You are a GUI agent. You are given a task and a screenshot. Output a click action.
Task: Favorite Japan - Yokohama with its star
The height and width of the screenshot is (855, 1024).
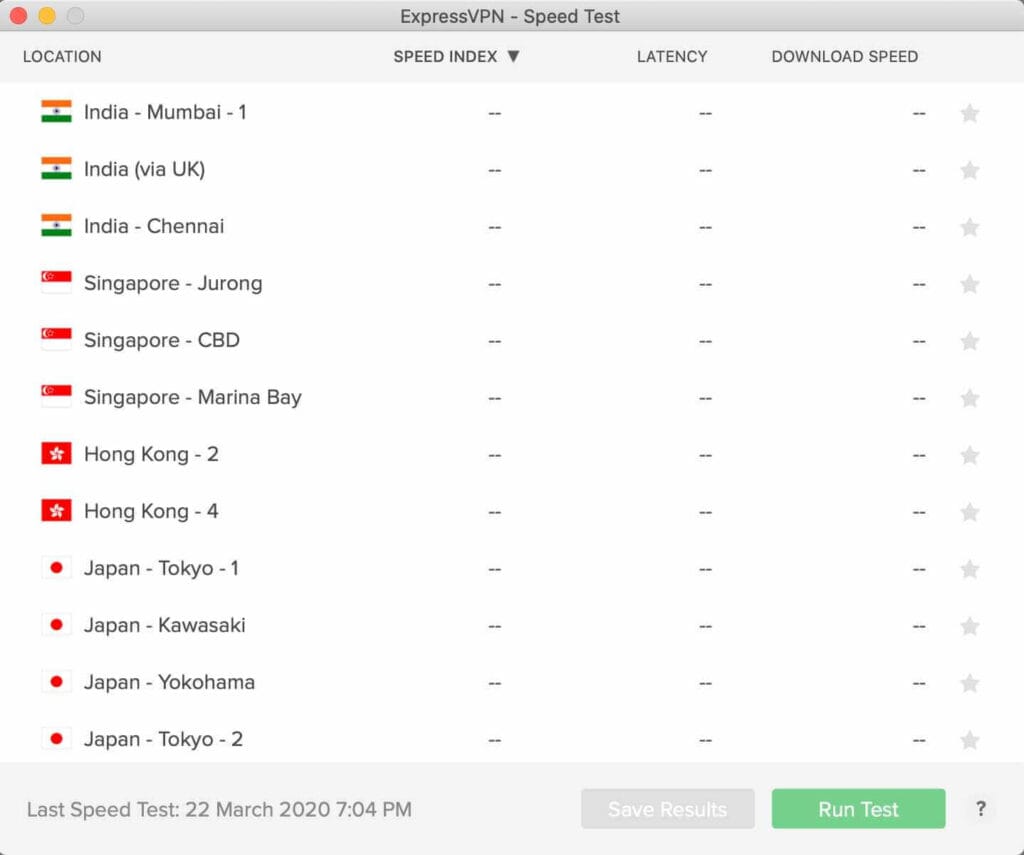coord(970,683)
